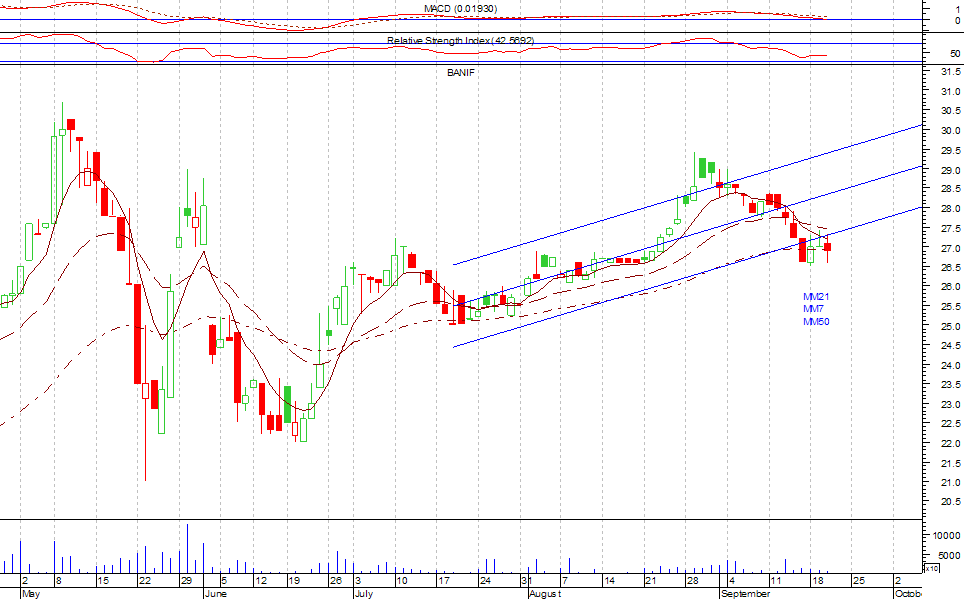Click the 22.0 price axis value
Viewport: 964px width, 599px height.
(950, 443)
